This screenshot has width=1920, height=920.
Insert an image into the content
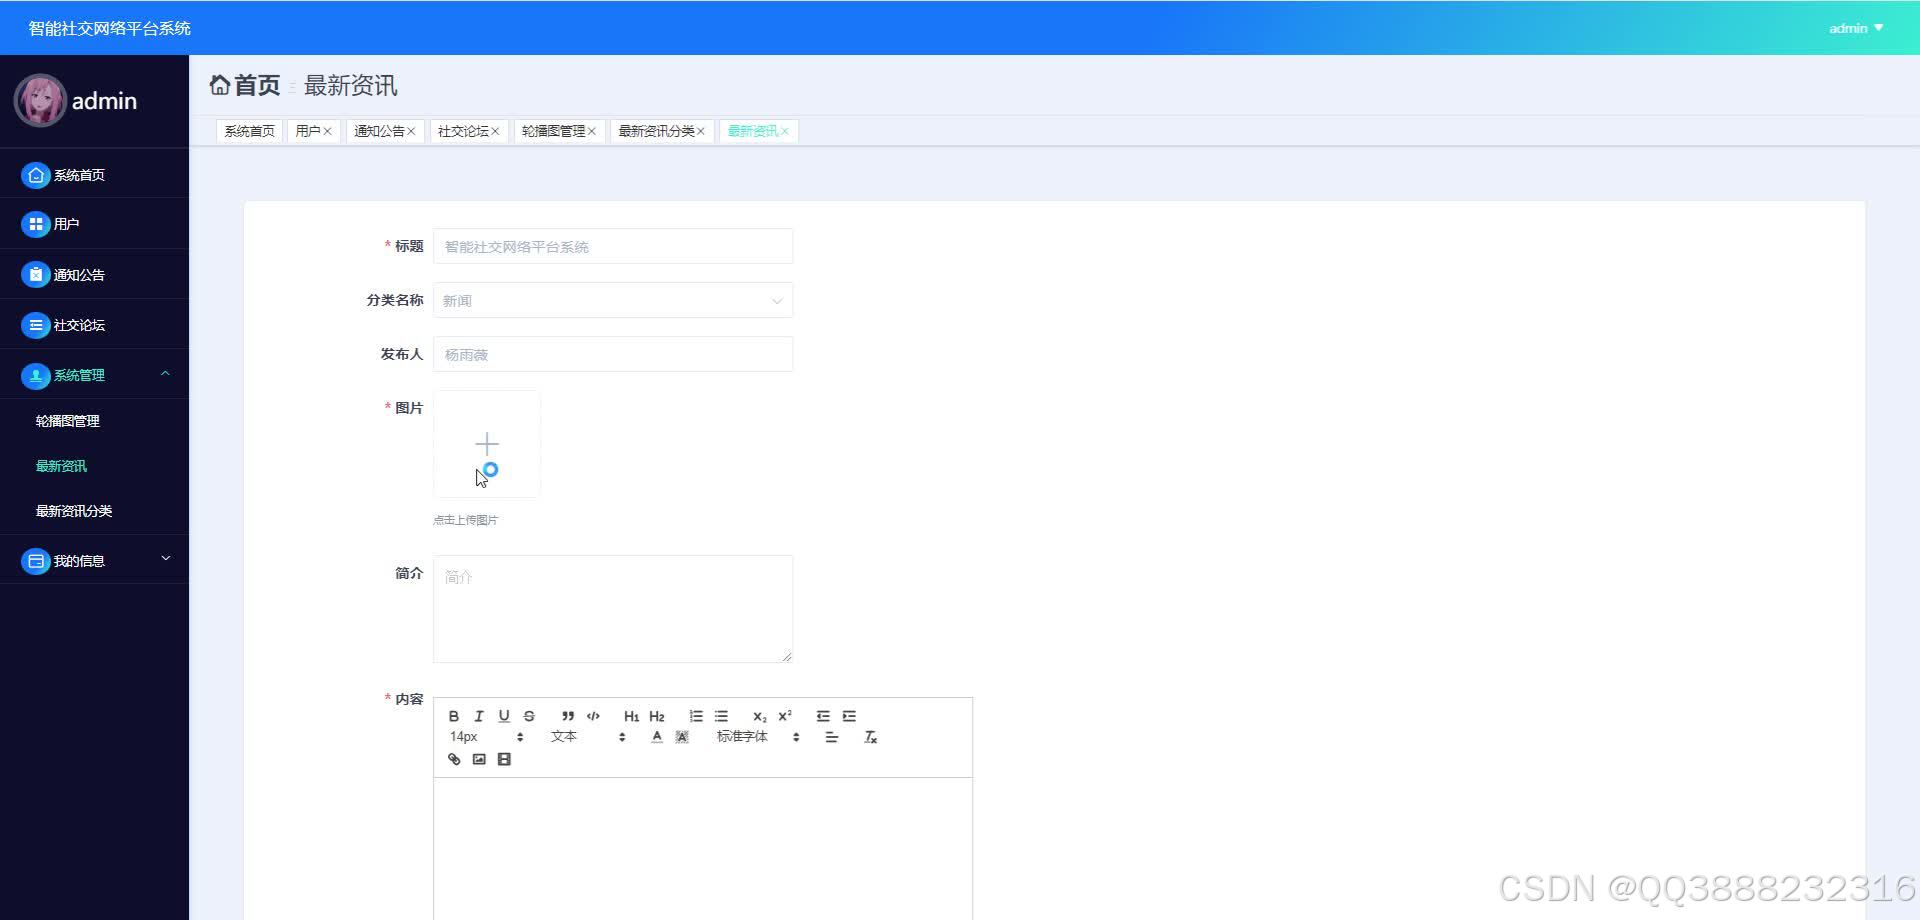[479, 759]
